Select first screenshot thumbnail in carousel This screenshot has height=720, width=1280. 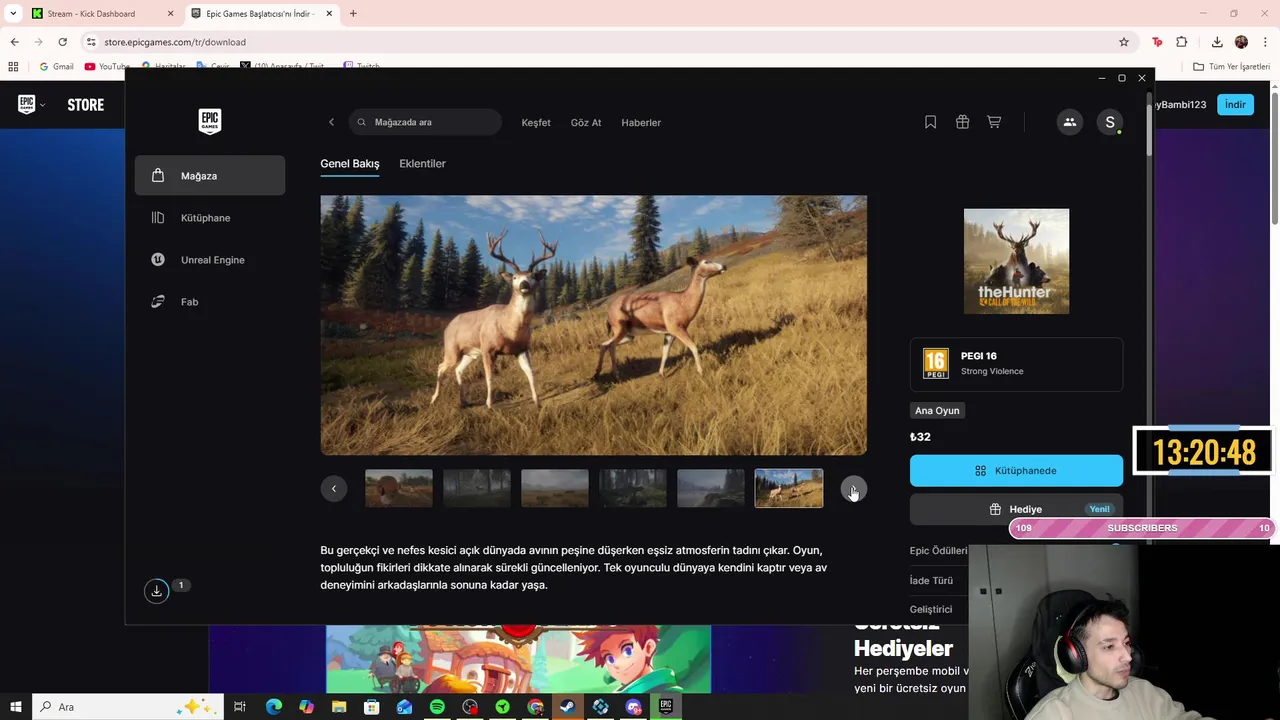click(399, 489)
